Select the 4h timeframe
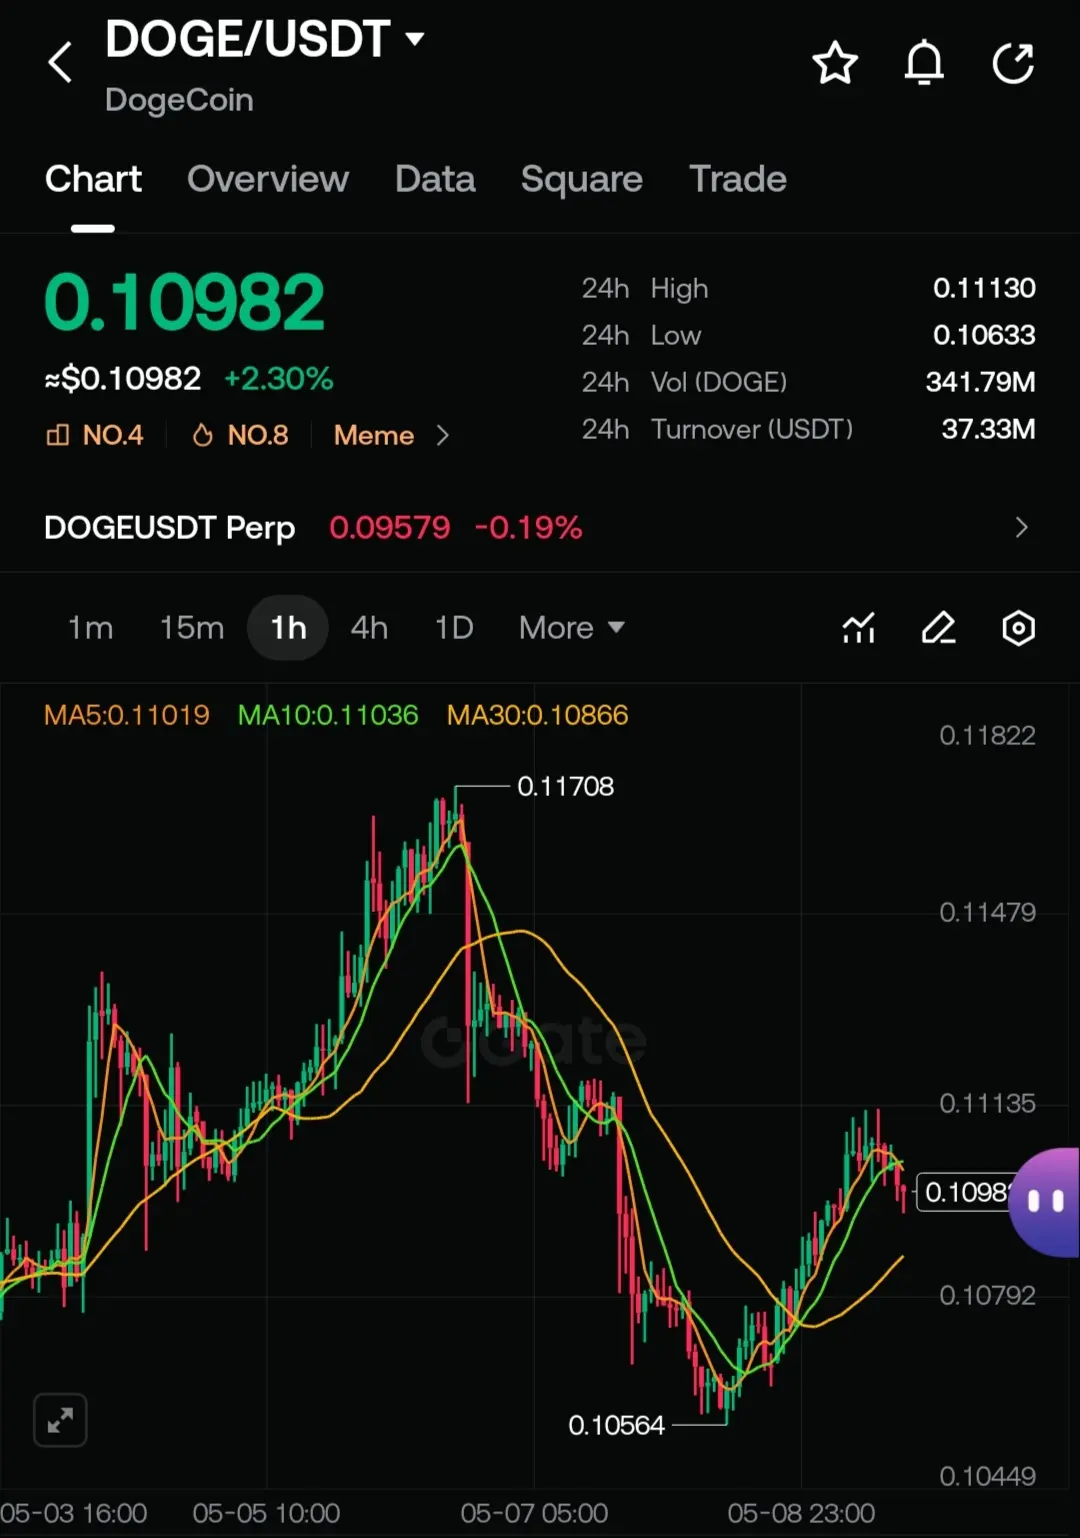 (x=369, y=628)
